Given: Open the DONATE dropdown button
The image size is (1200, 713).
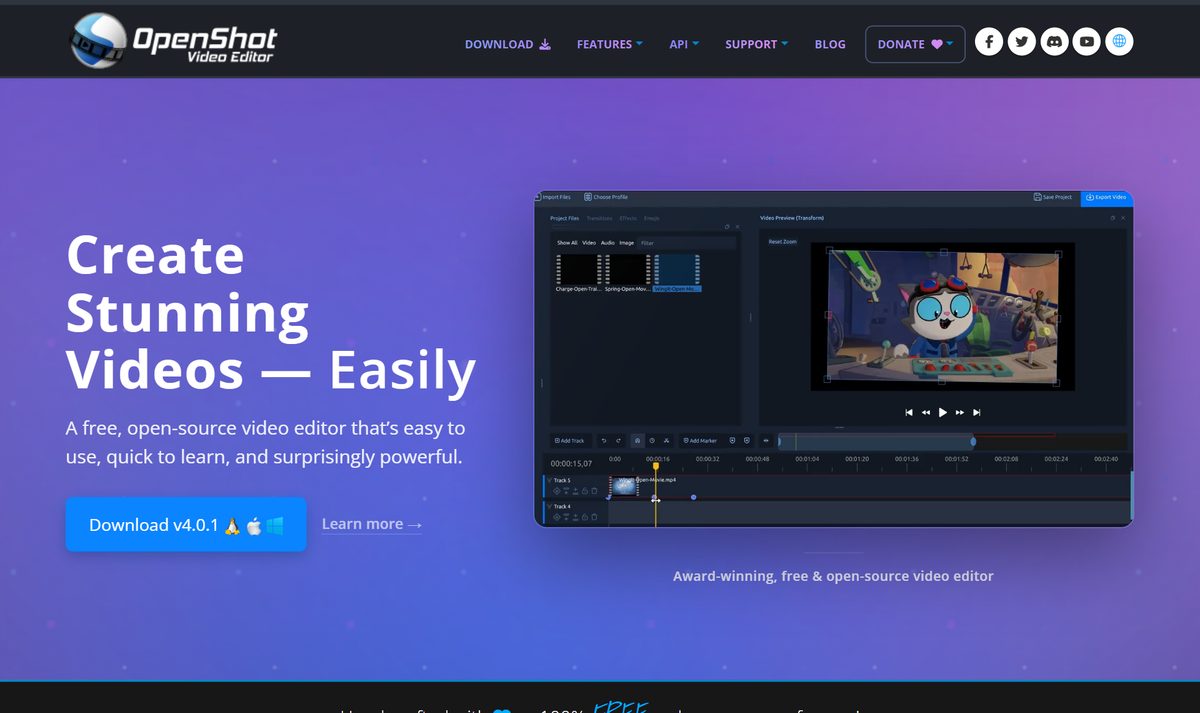Looking at the screenshot, I should (x=915, y=44).
